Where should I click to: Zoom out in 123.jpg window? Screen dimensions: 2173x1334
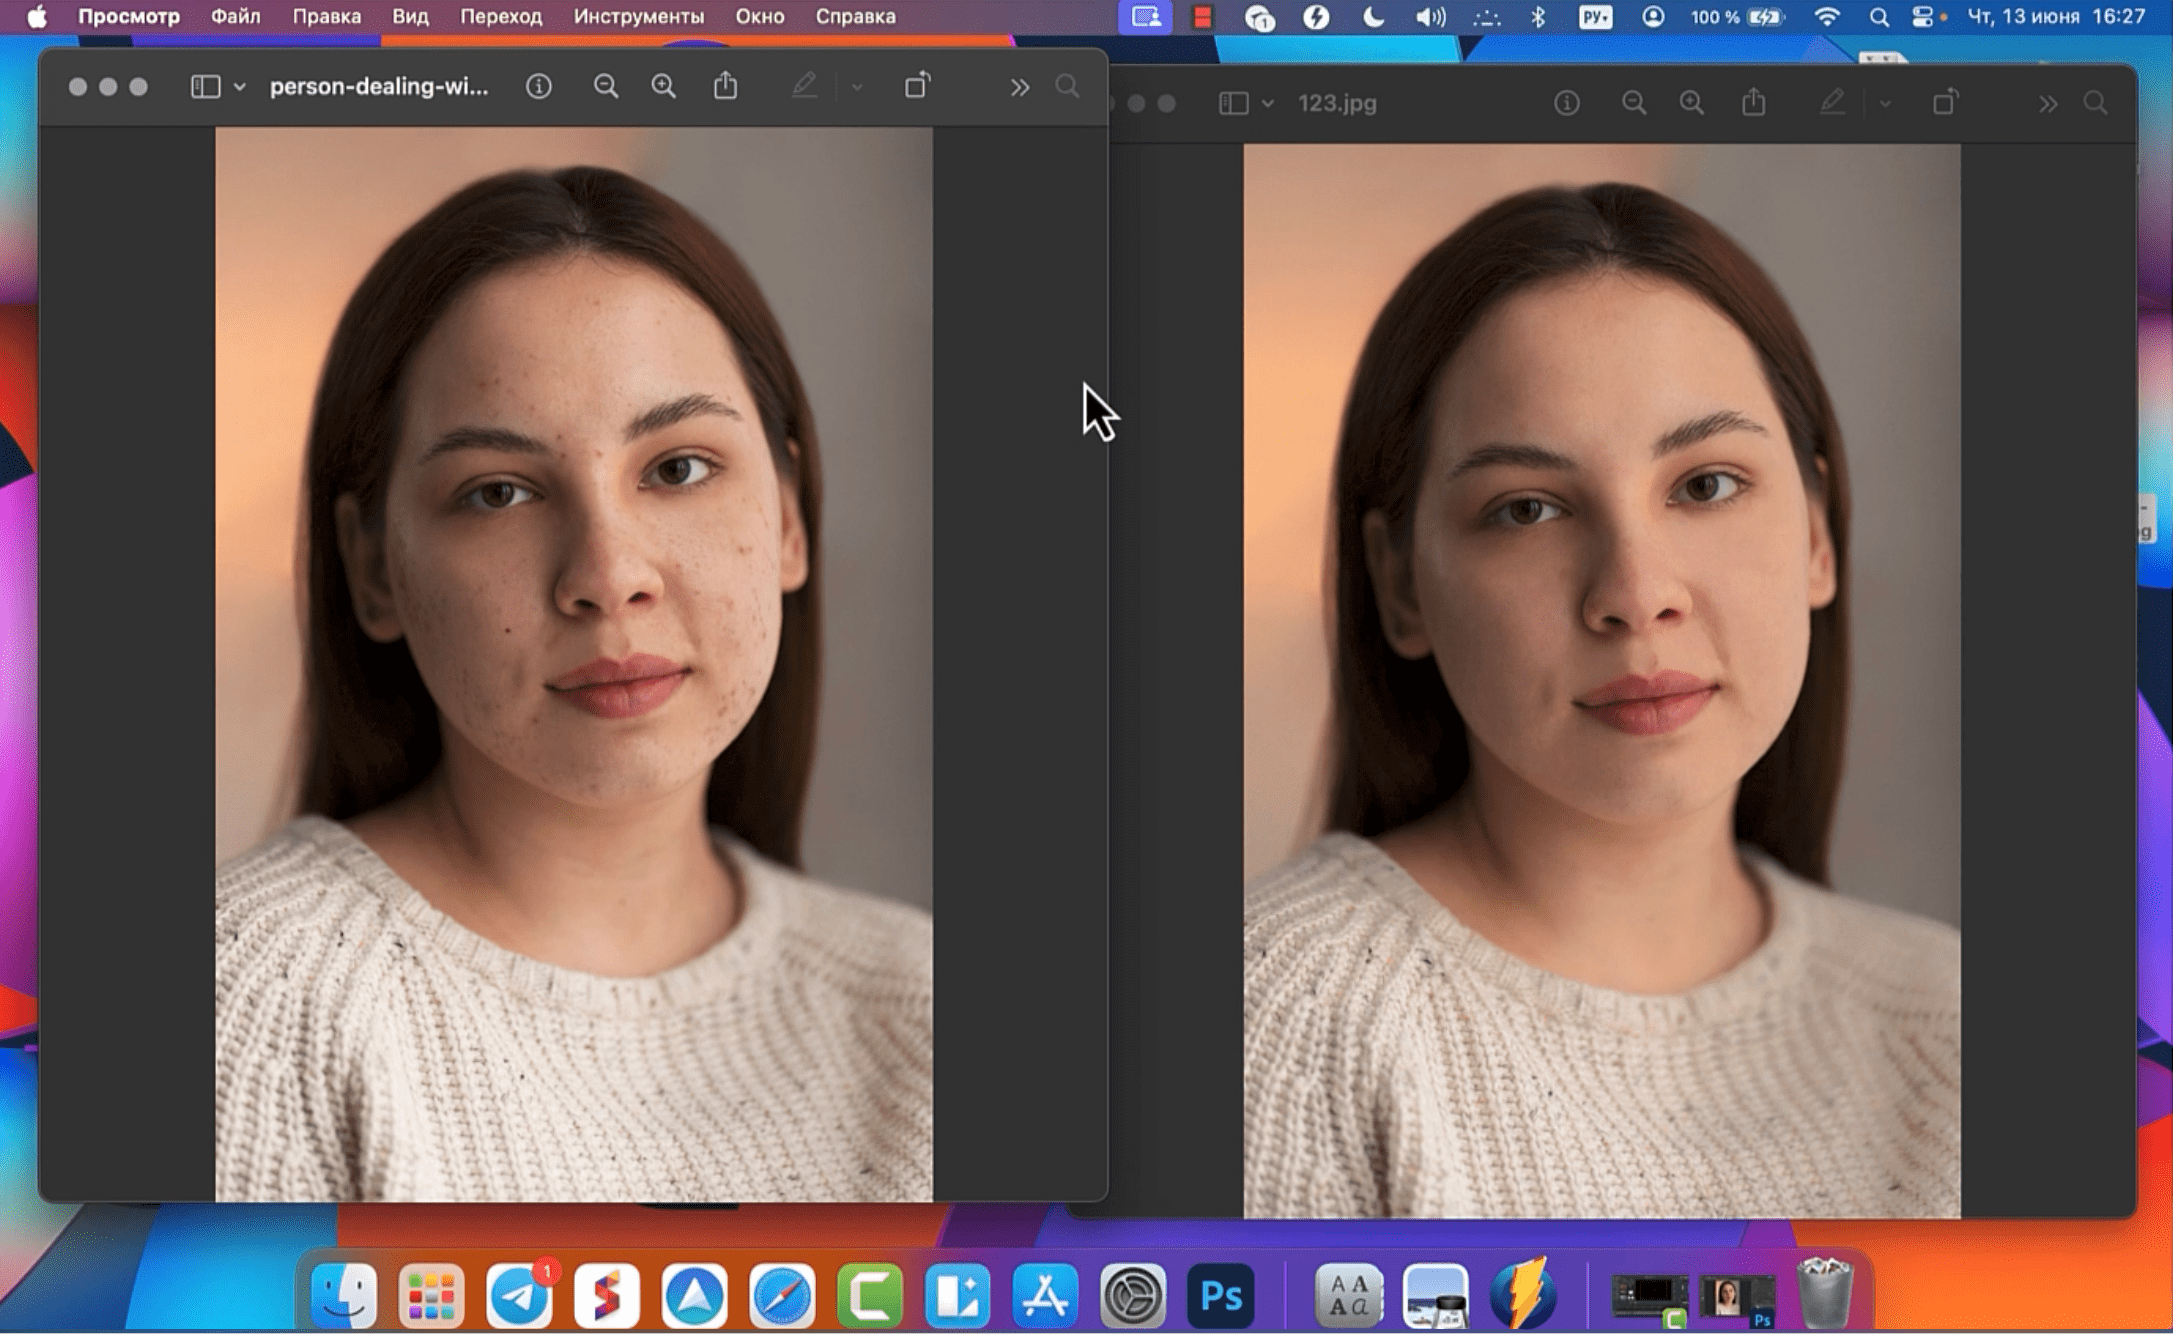(x=1634, y=103)
